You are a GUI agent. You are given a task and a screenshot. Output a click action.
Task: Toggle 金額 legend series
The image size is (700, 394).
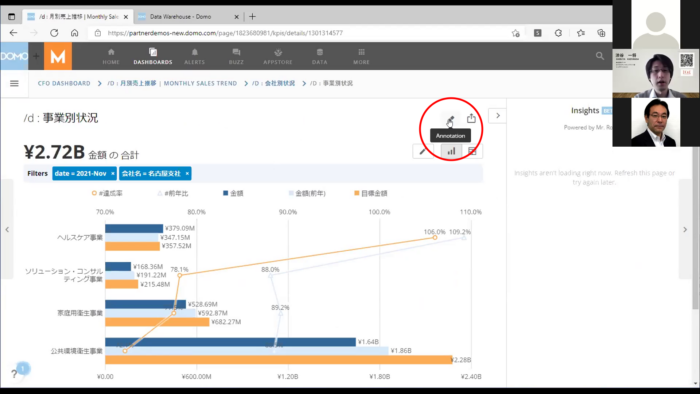pos(233,193)
